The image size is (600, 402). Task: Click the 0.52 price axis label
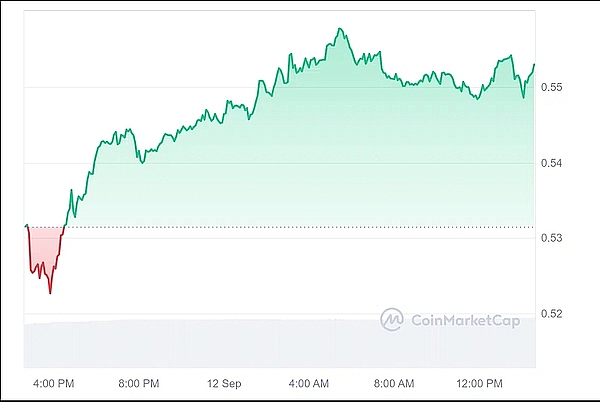click(551, 314)
